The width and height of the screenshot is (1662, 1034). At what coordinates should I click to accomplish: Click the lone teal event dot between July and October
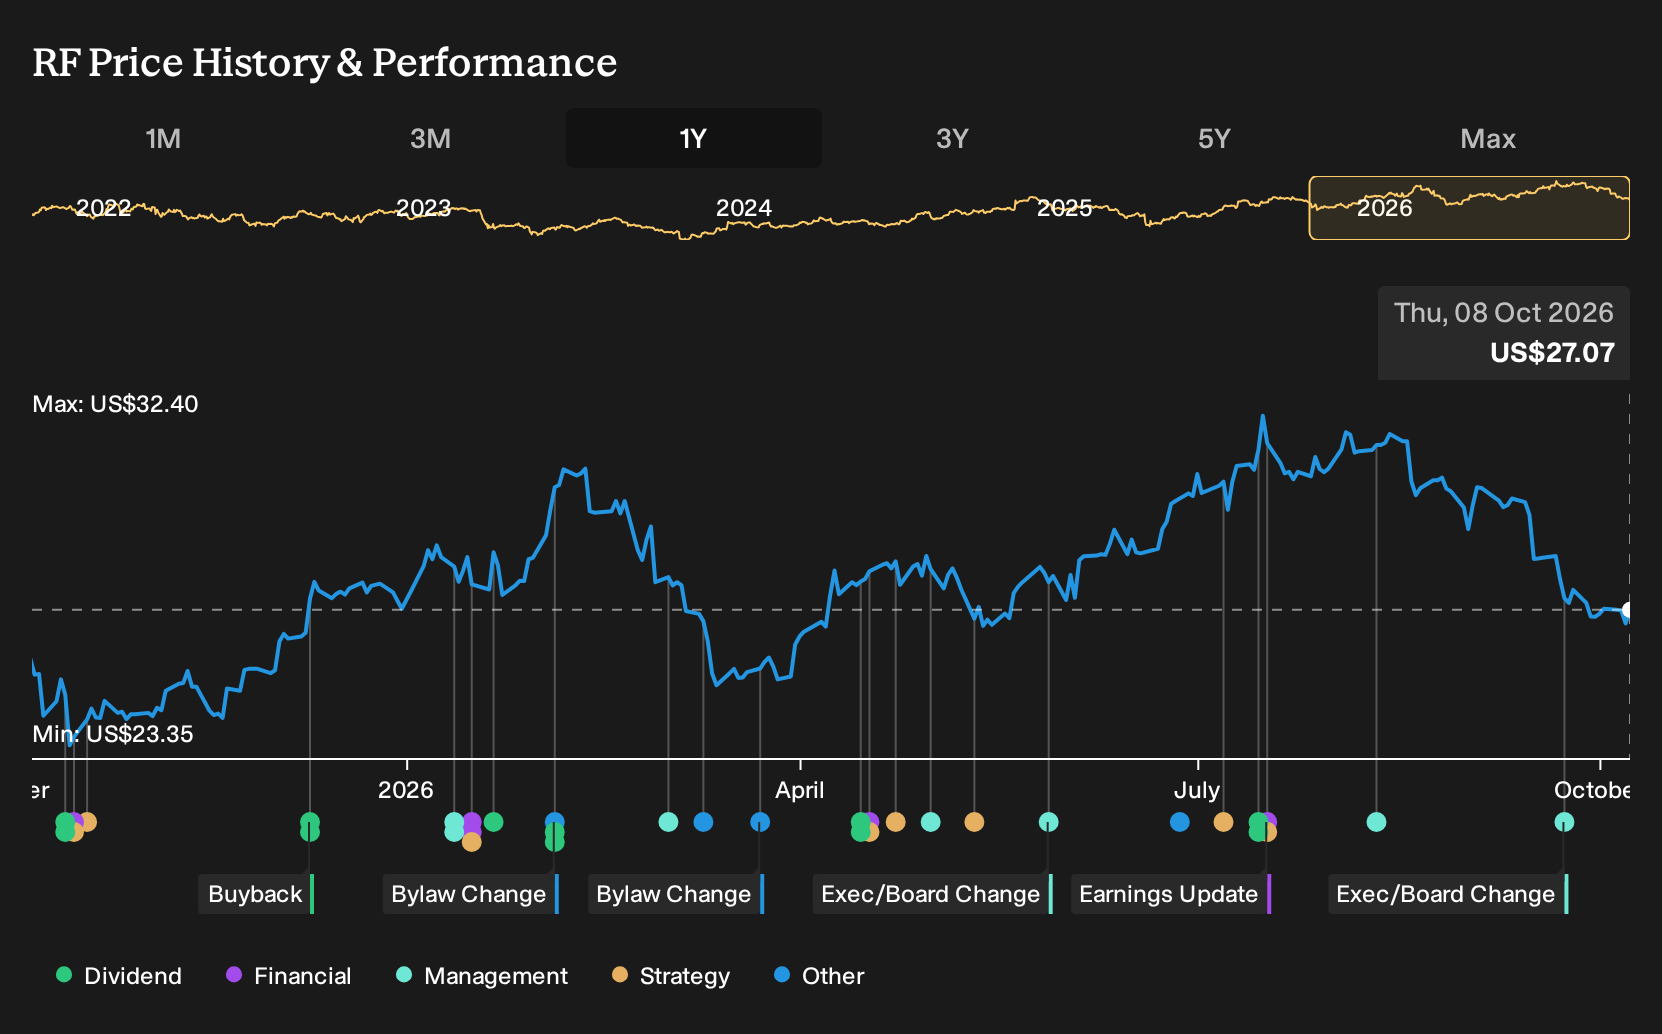[1376, 822]
